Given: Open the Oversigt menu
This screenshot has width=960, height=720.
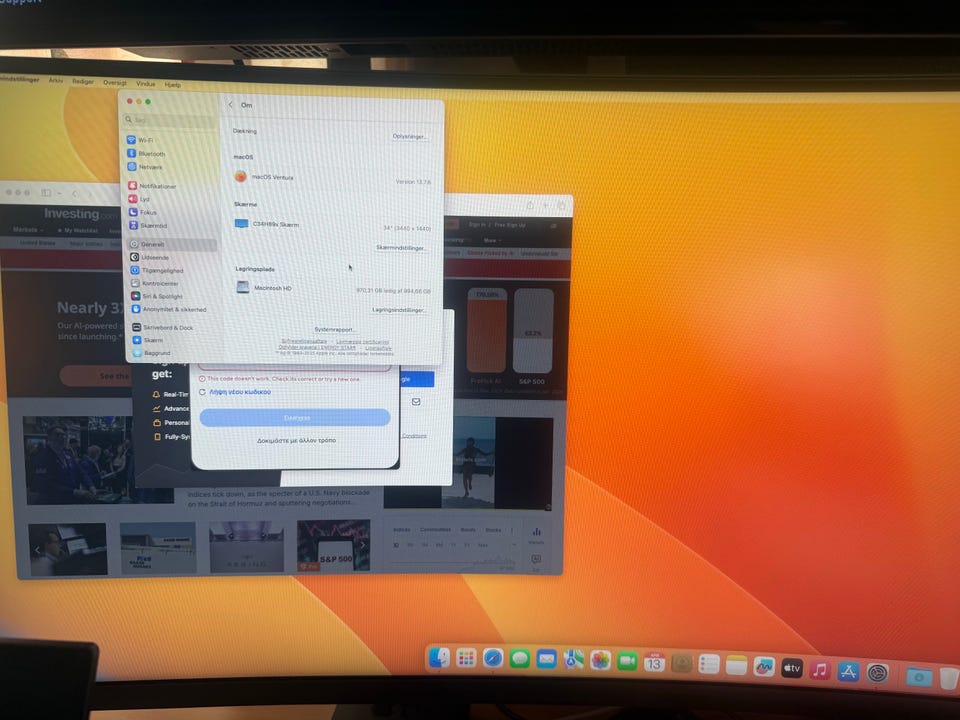Looking at the screenshot, I should 114,83.
